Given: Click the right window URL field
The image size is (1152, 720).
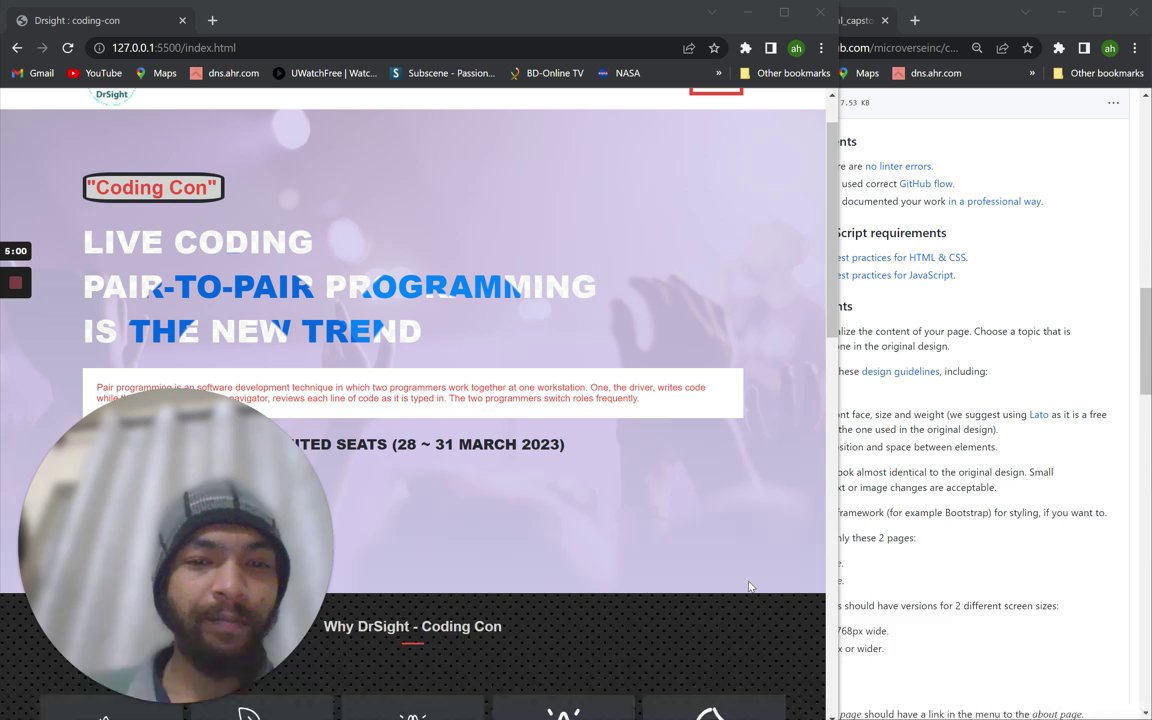Looking at the screenshot, I should click(x=900, y=48).
